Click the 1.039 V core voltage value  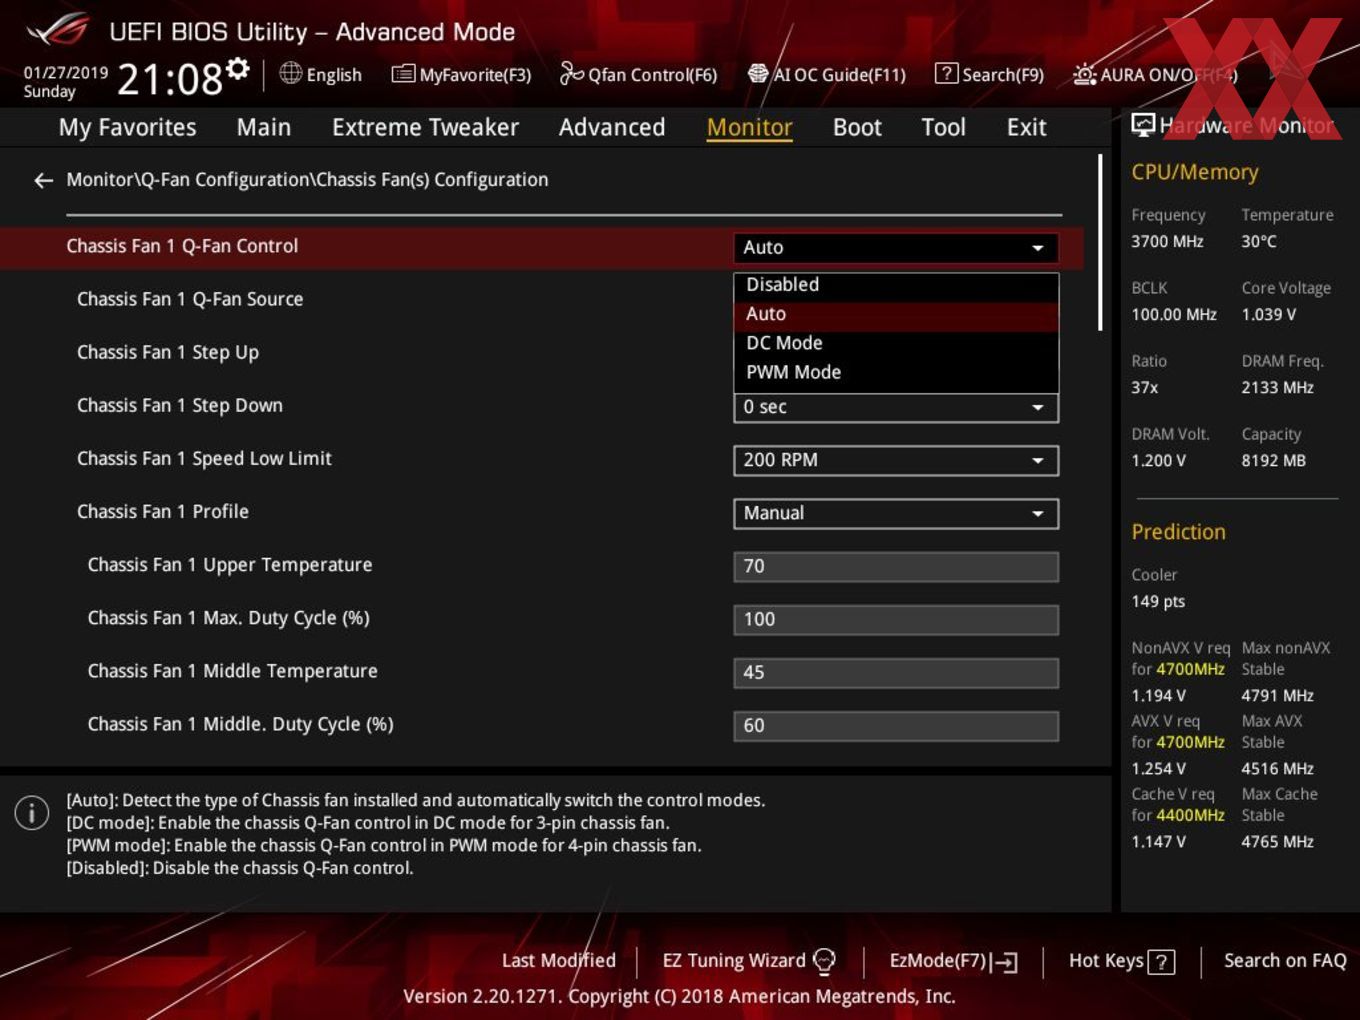tap(1268, 315)
